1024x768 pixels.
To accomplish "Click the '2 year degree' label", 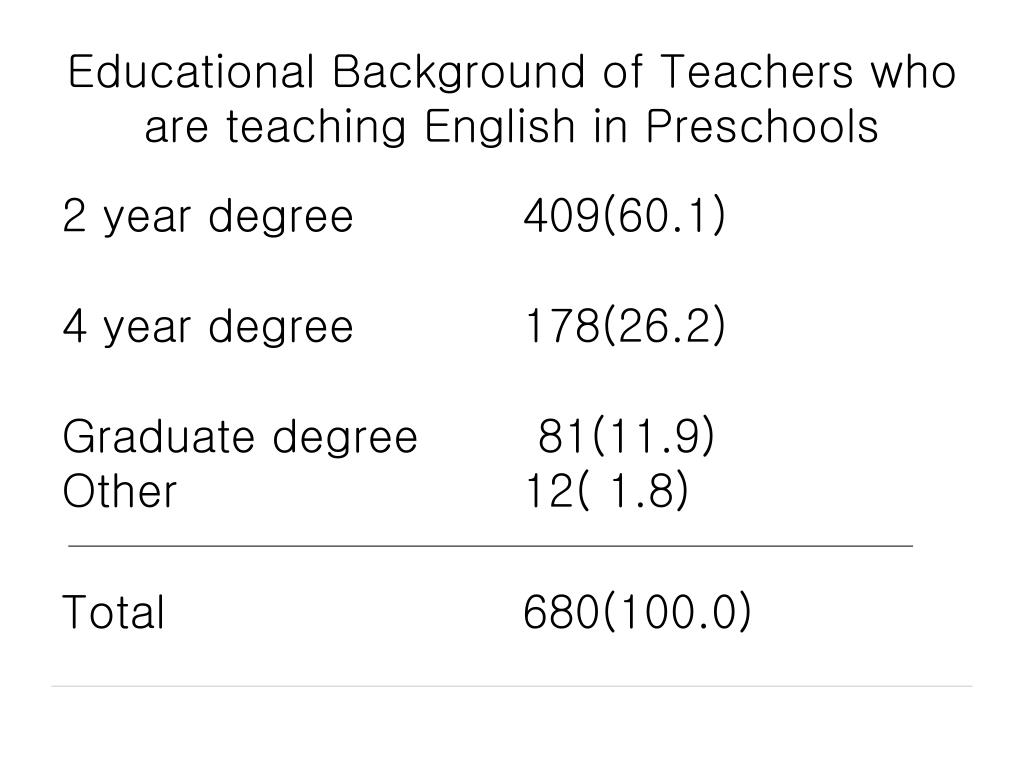I will click(x=208, y=217).
